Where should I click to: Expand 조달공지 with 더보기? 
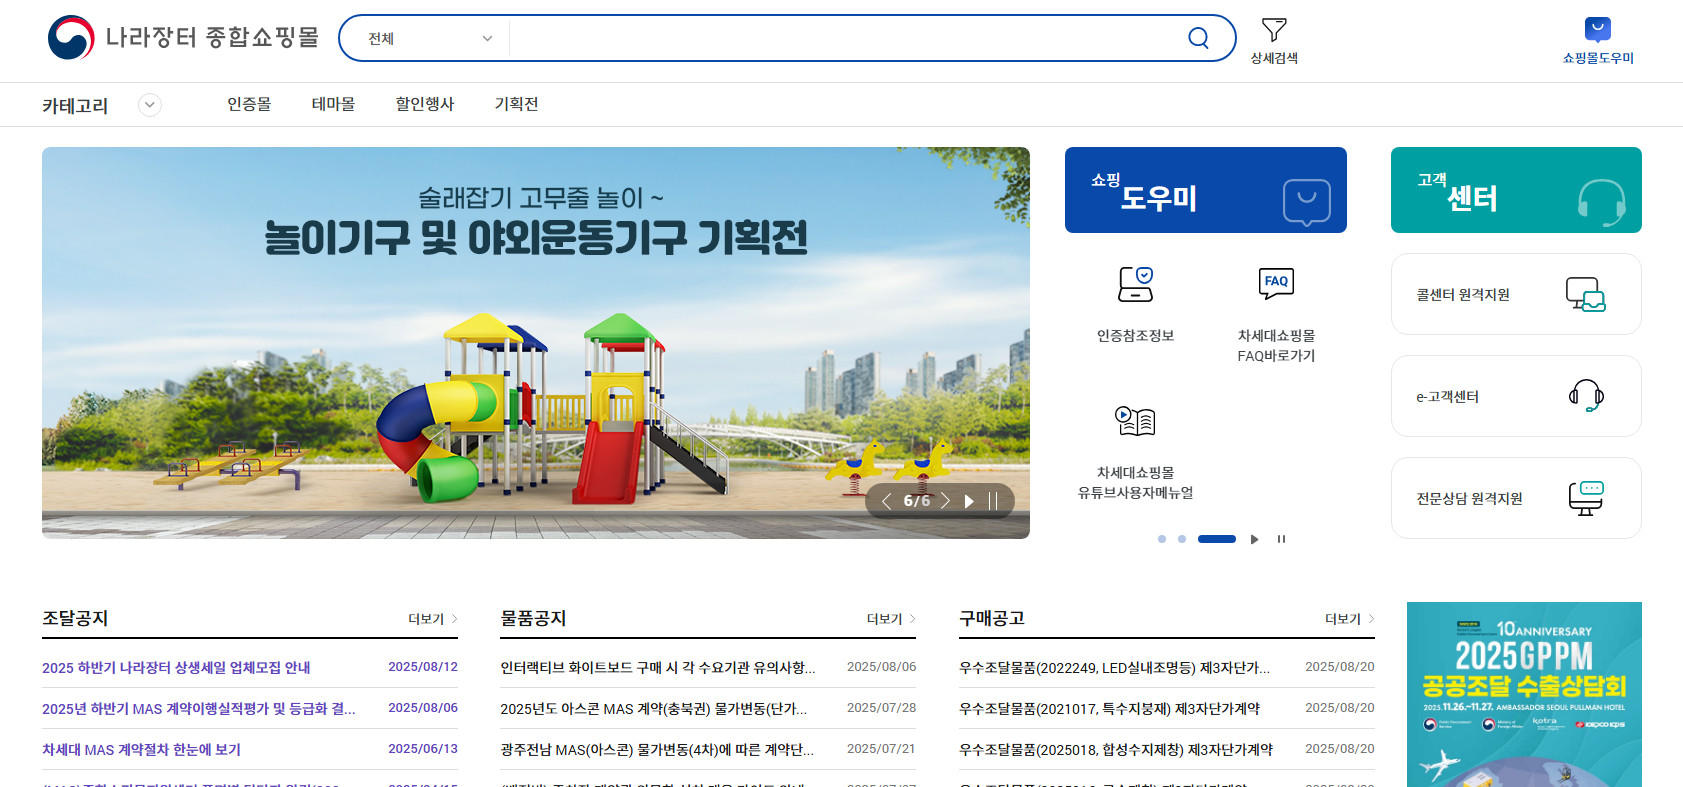(x=432, y=619)
